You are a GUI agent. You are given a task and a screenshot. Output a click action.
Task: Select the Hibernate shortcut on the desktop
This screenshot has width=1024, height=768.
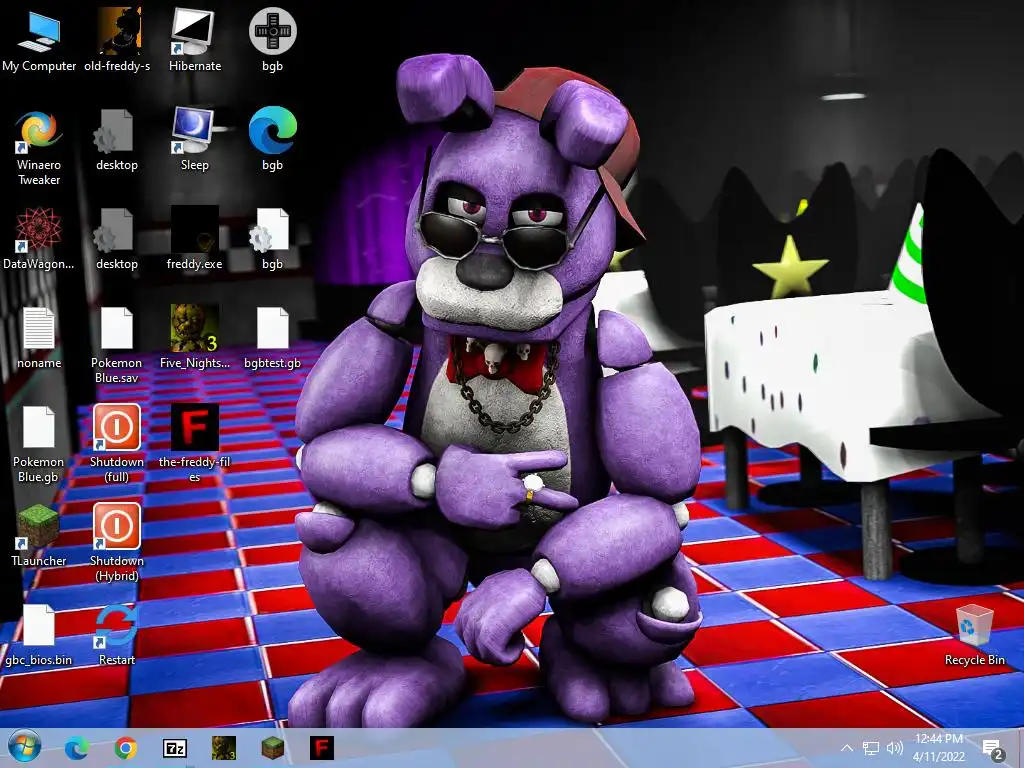tap(195, 40)
